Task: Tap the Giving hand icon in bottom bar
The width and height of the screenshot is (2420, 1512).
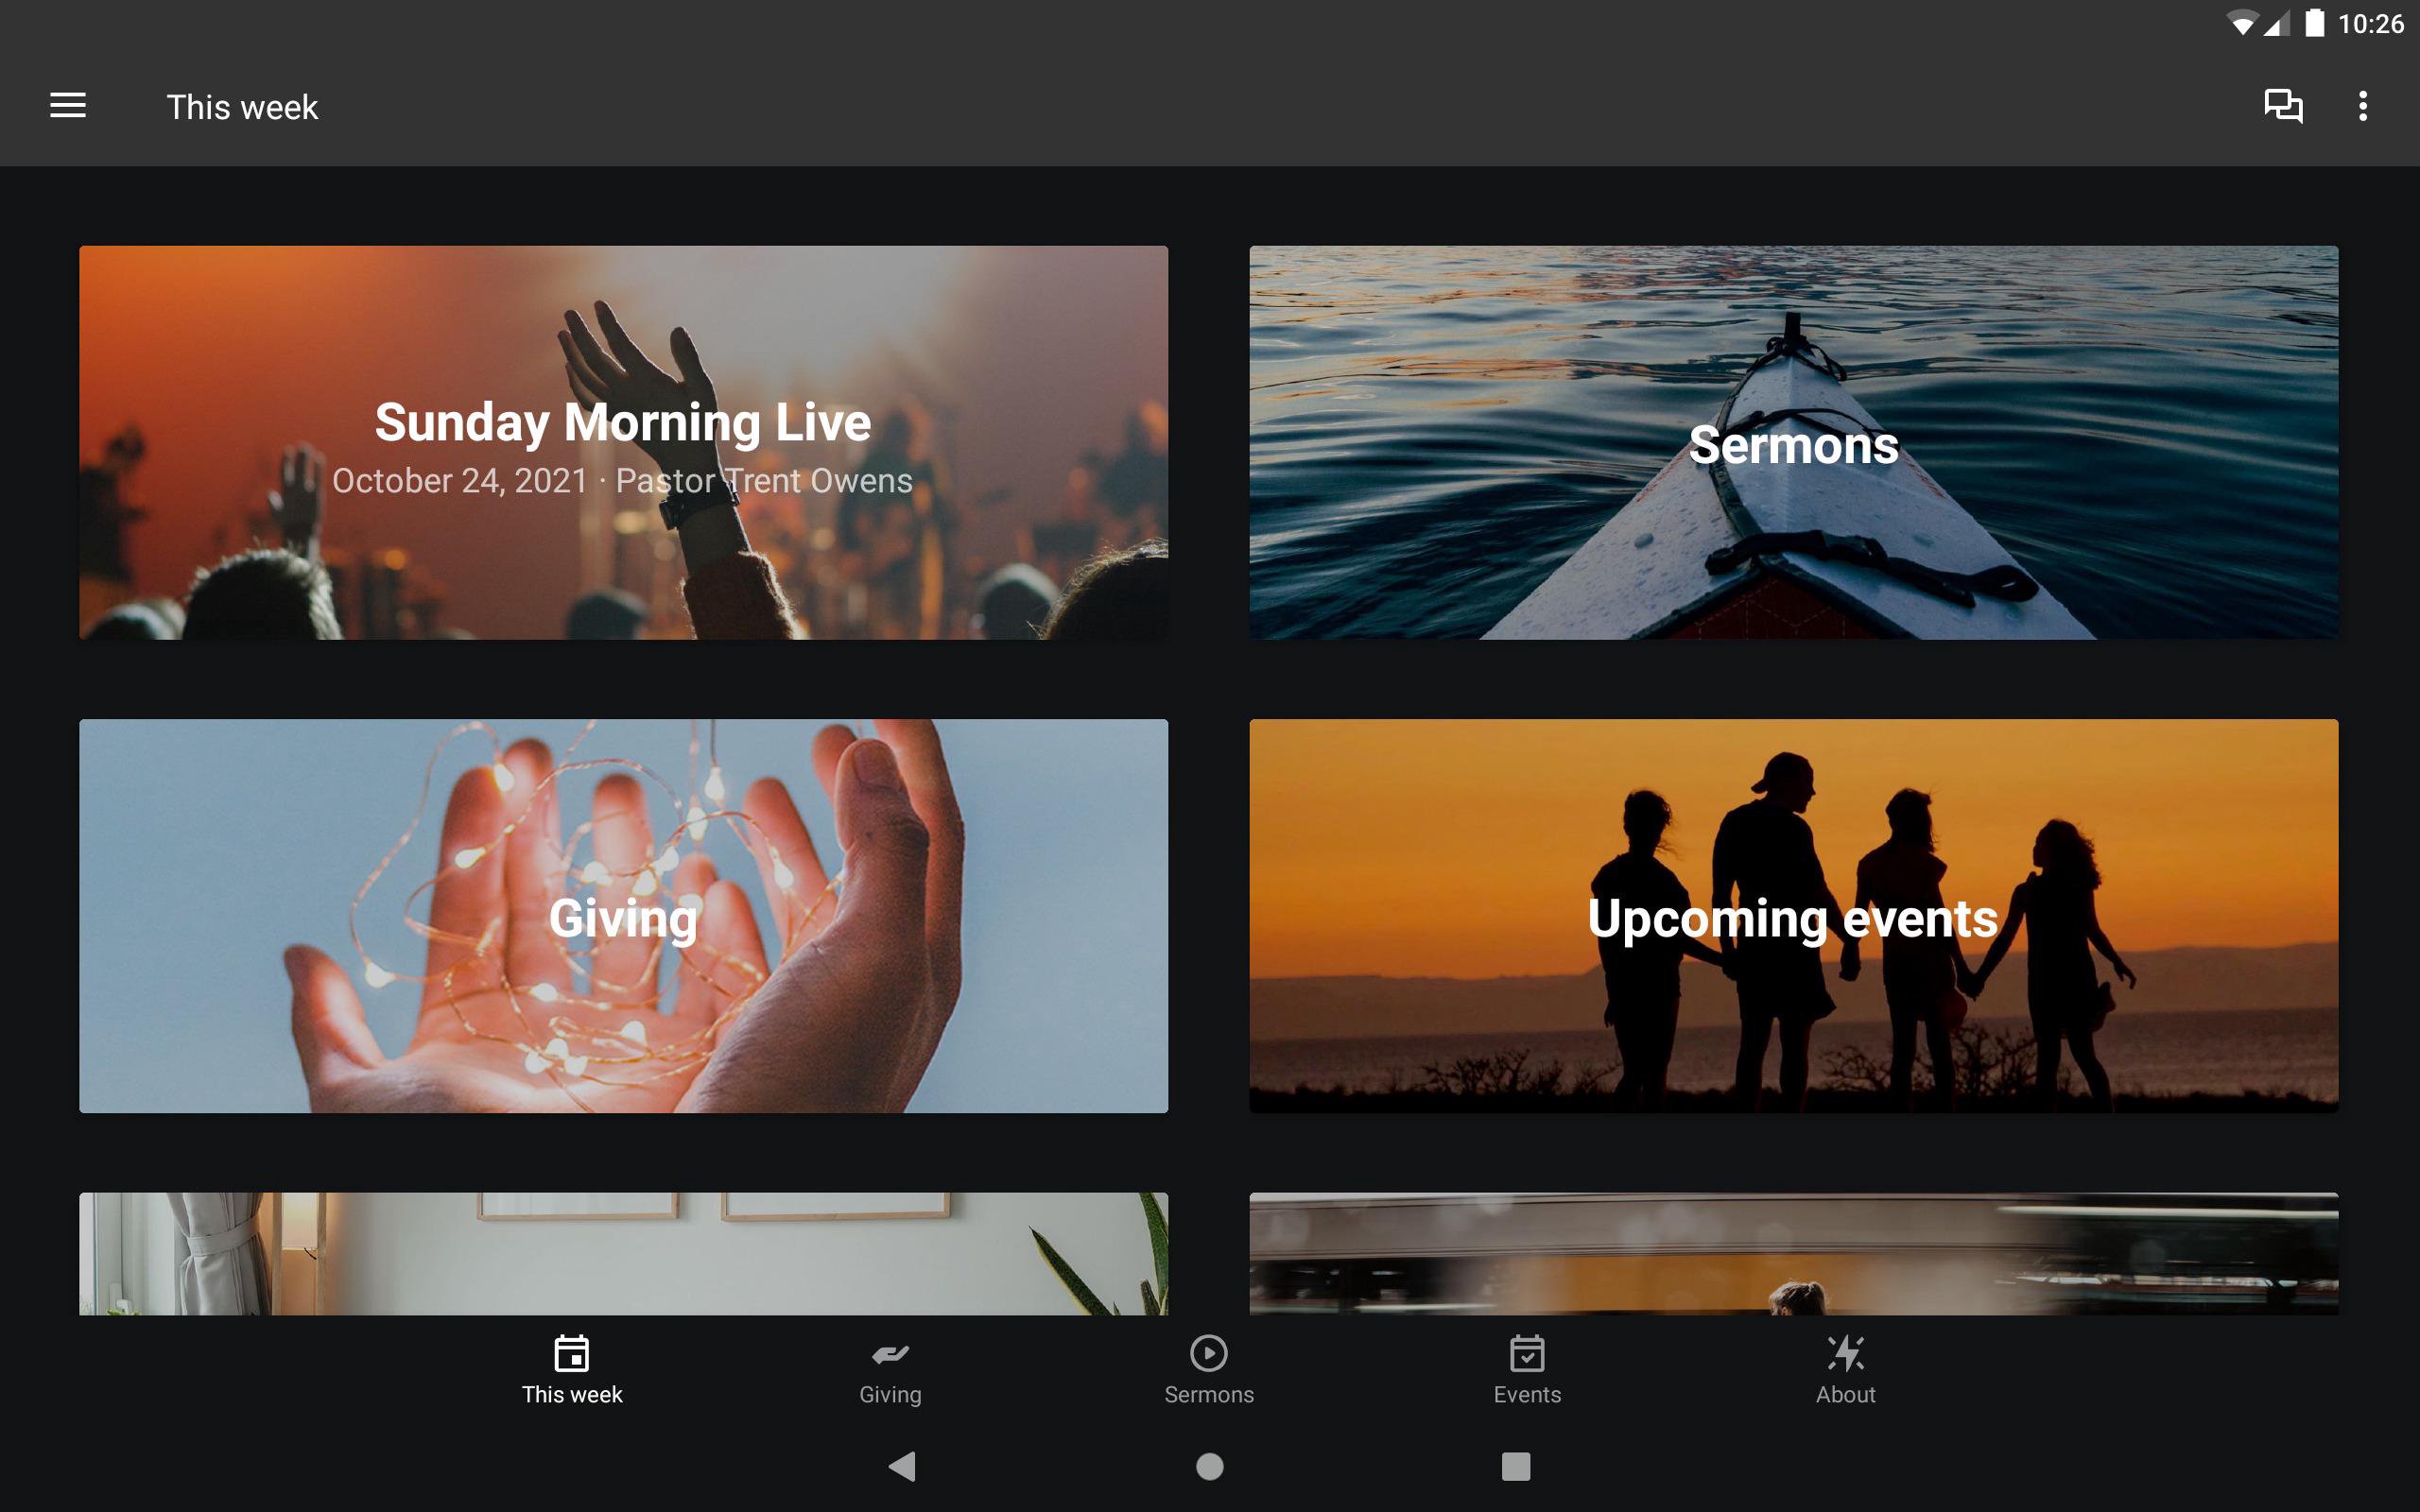Action: click(889, 1354)
